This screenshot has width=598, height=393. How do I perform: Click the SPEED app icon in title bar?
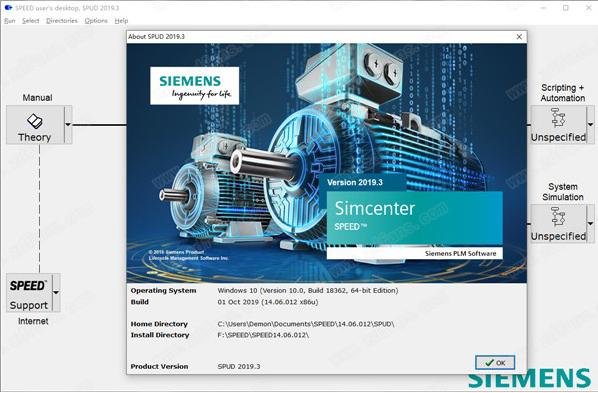click(x=8, y=7)
